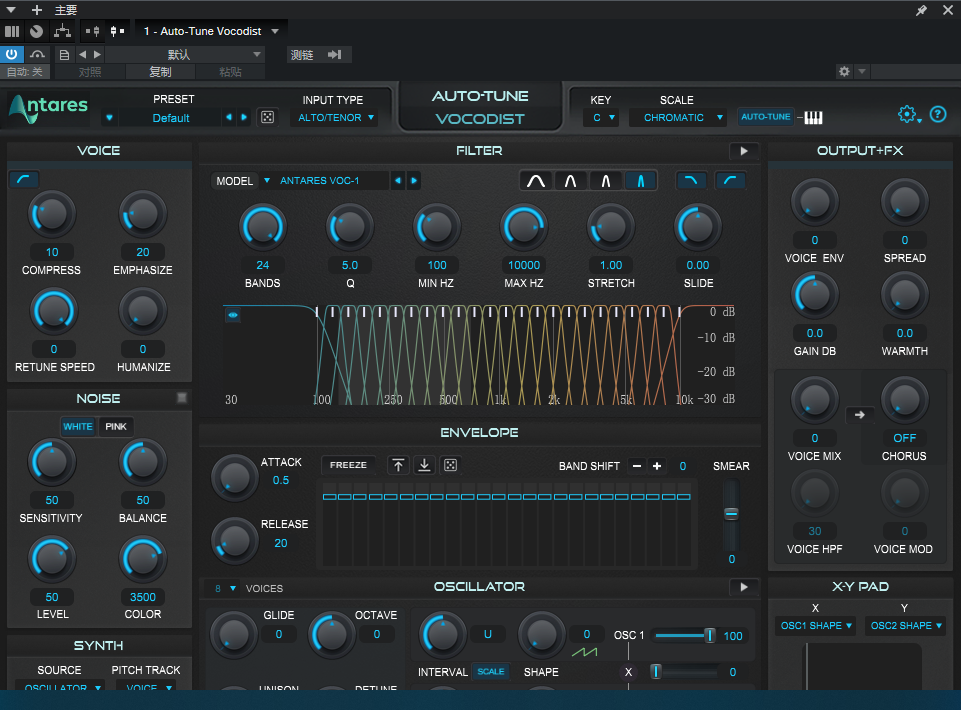The height and width of the screenshot is (710, 961).
Task: Toggle the filter low-pass curve button
Action: (691, 181)
